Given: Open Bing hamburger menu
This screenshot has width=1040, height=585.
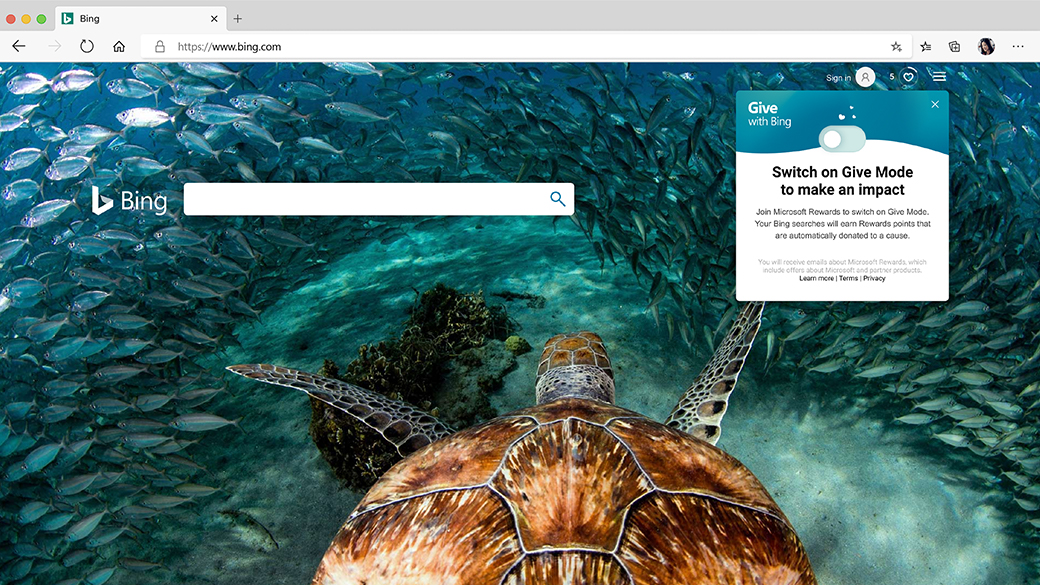Looking at the screenshot, I should 939,77.
